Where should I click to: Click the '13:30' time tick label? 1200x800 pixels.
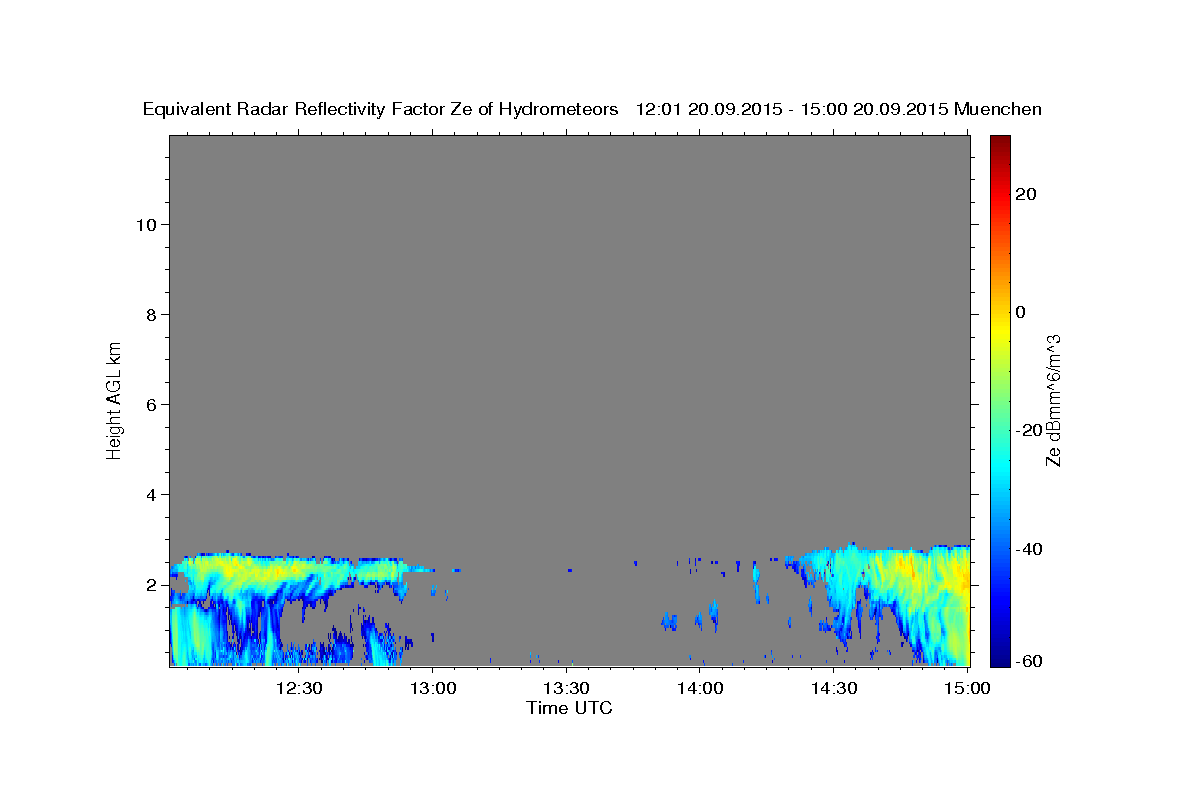[x=566, y=688]
